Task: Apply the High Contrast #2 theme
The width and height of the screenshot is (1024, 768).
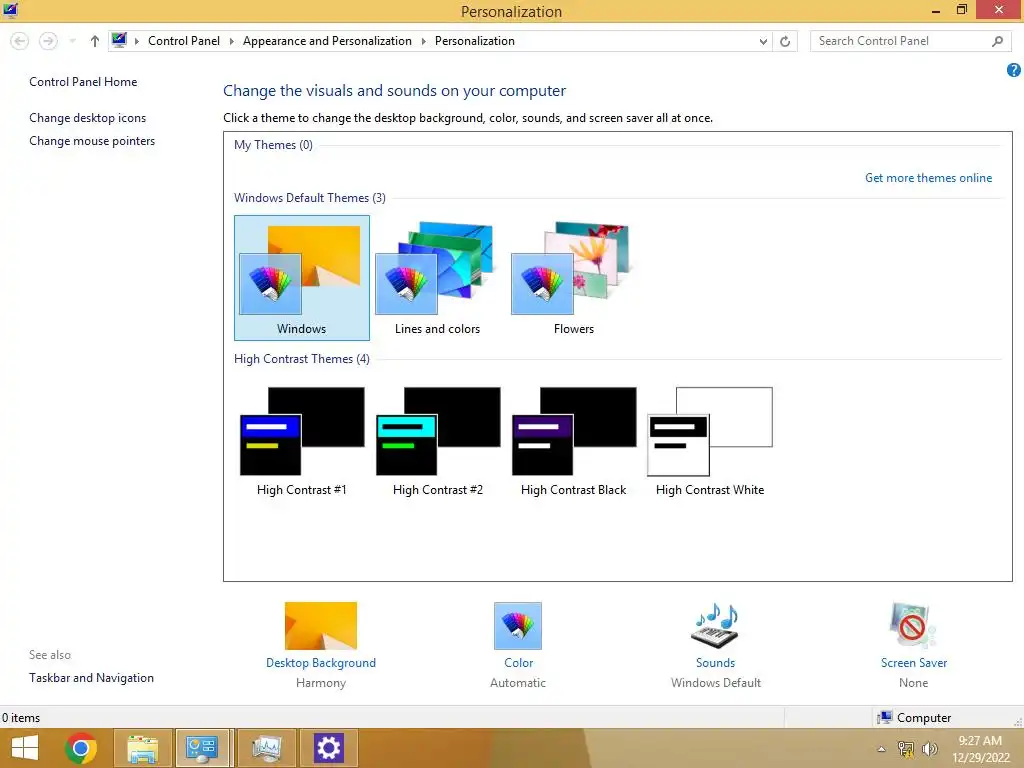Action: (x=438, y=441)
